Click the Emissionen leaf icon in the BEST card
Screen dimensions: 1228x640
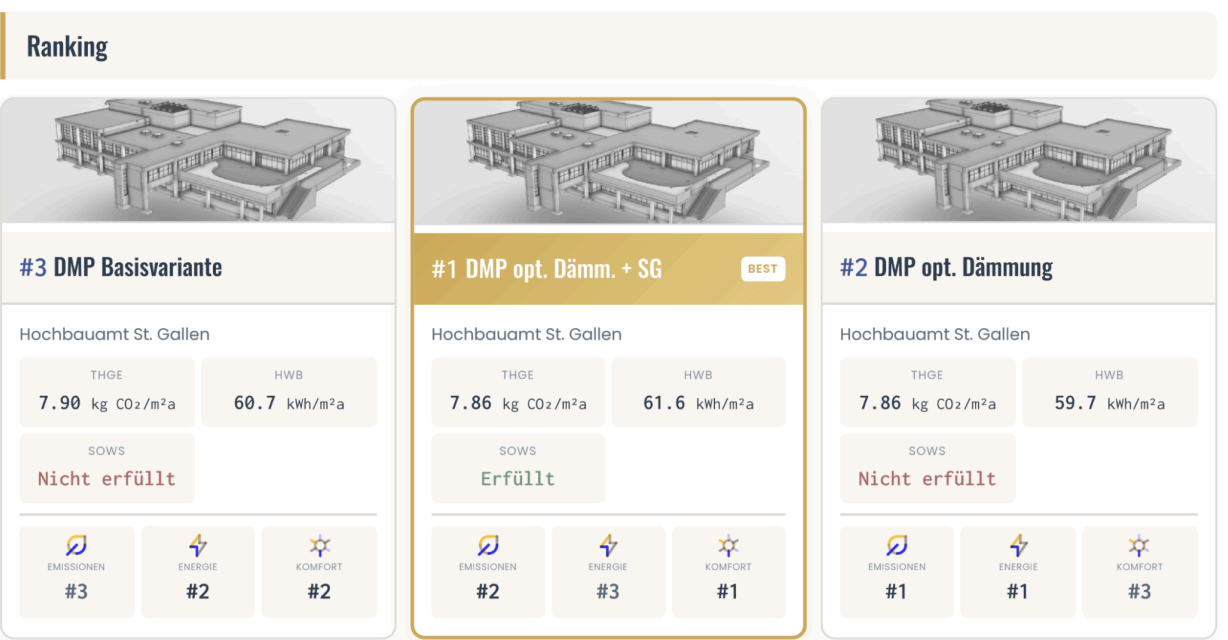coord(487,545)
